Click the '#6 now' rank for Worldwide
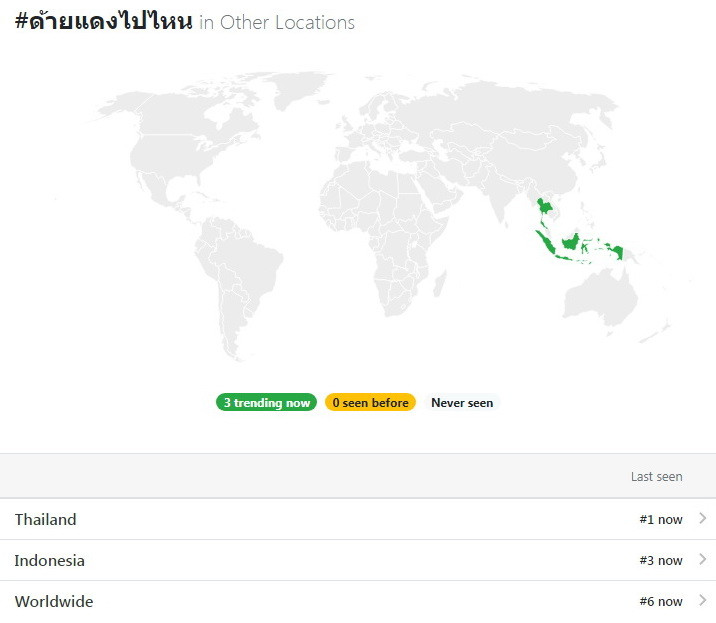 661,602
